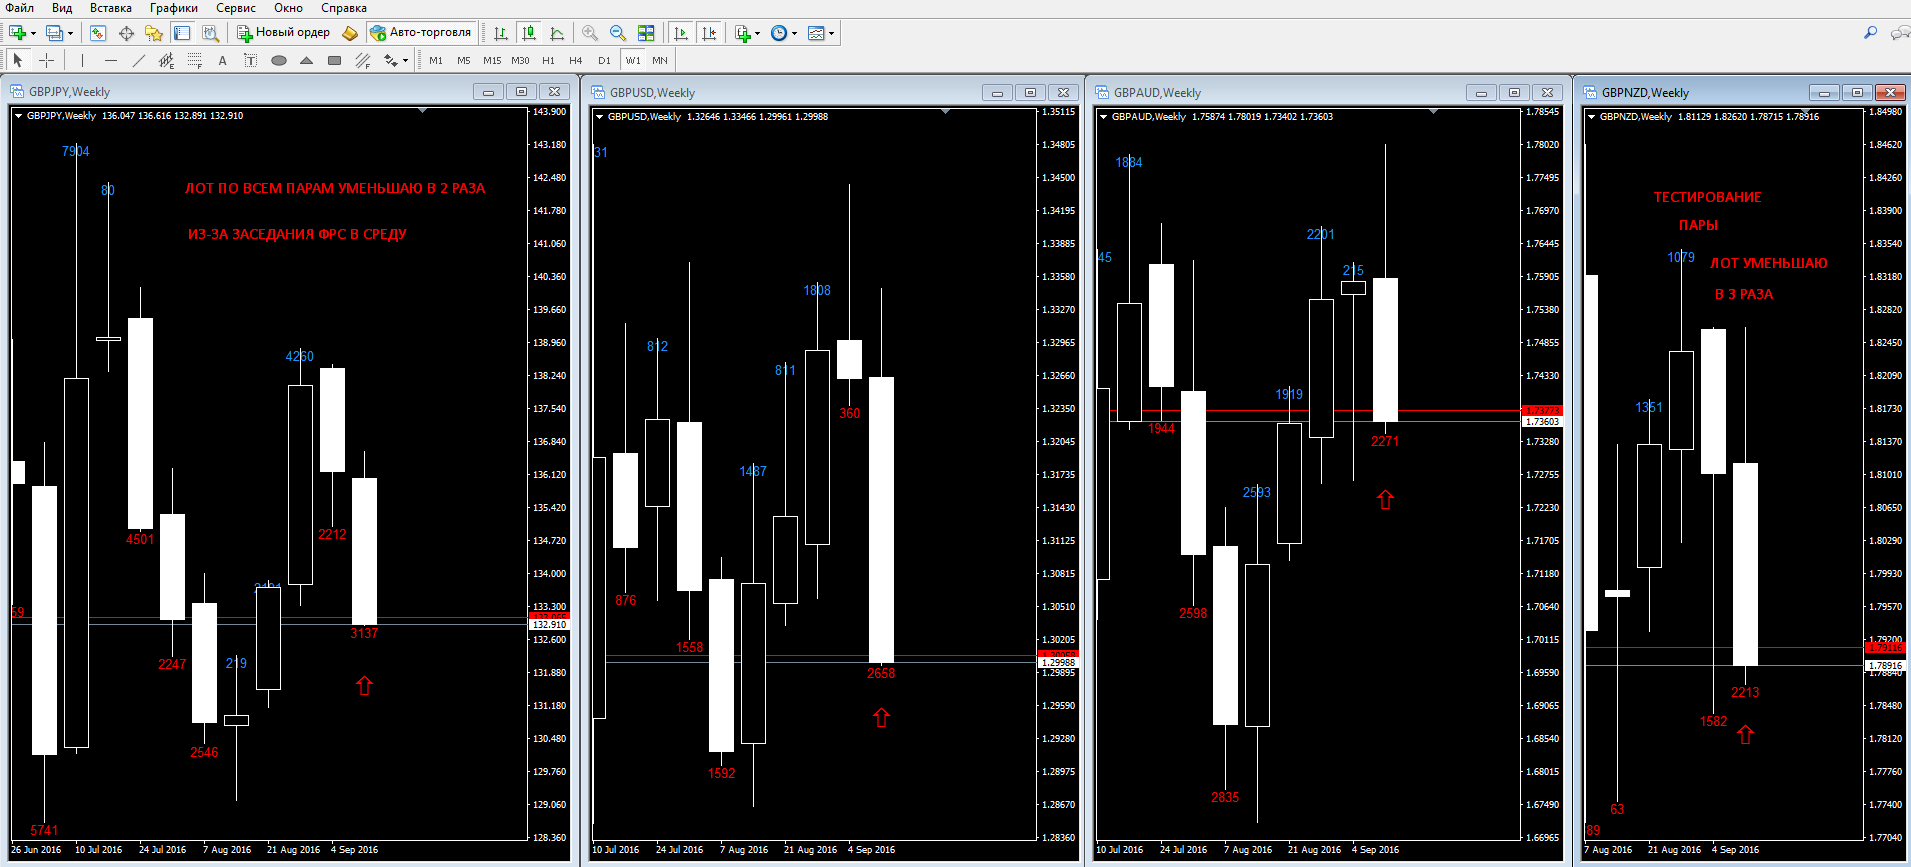
Task: Open the Вставка menu
Action: 110,8
